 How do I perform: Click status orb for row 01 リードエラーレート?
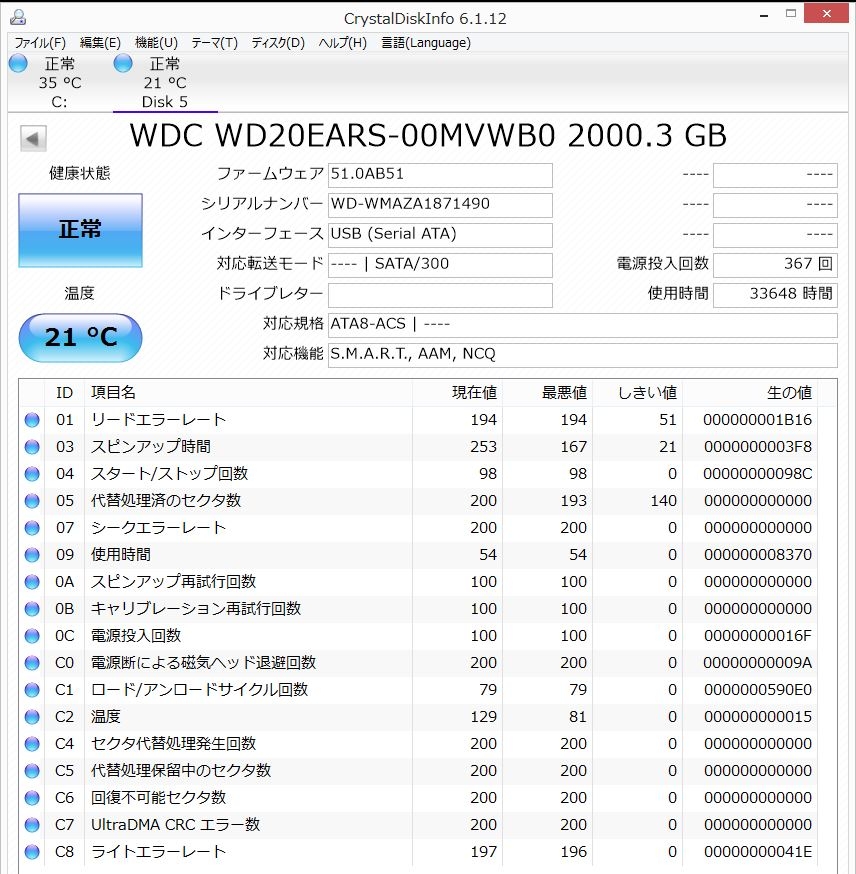[32, 420]
